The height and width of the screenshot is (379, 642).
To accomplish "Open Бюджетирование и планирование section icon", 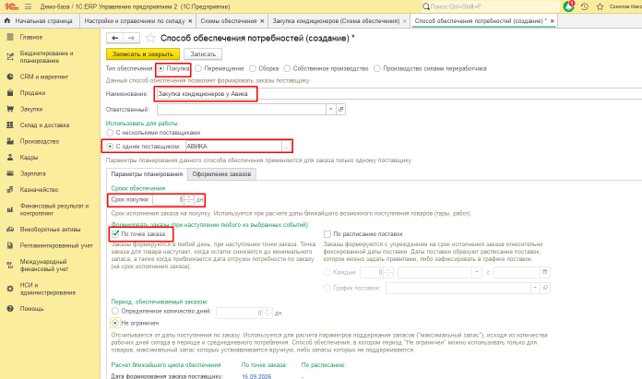I will pos(10,57).
